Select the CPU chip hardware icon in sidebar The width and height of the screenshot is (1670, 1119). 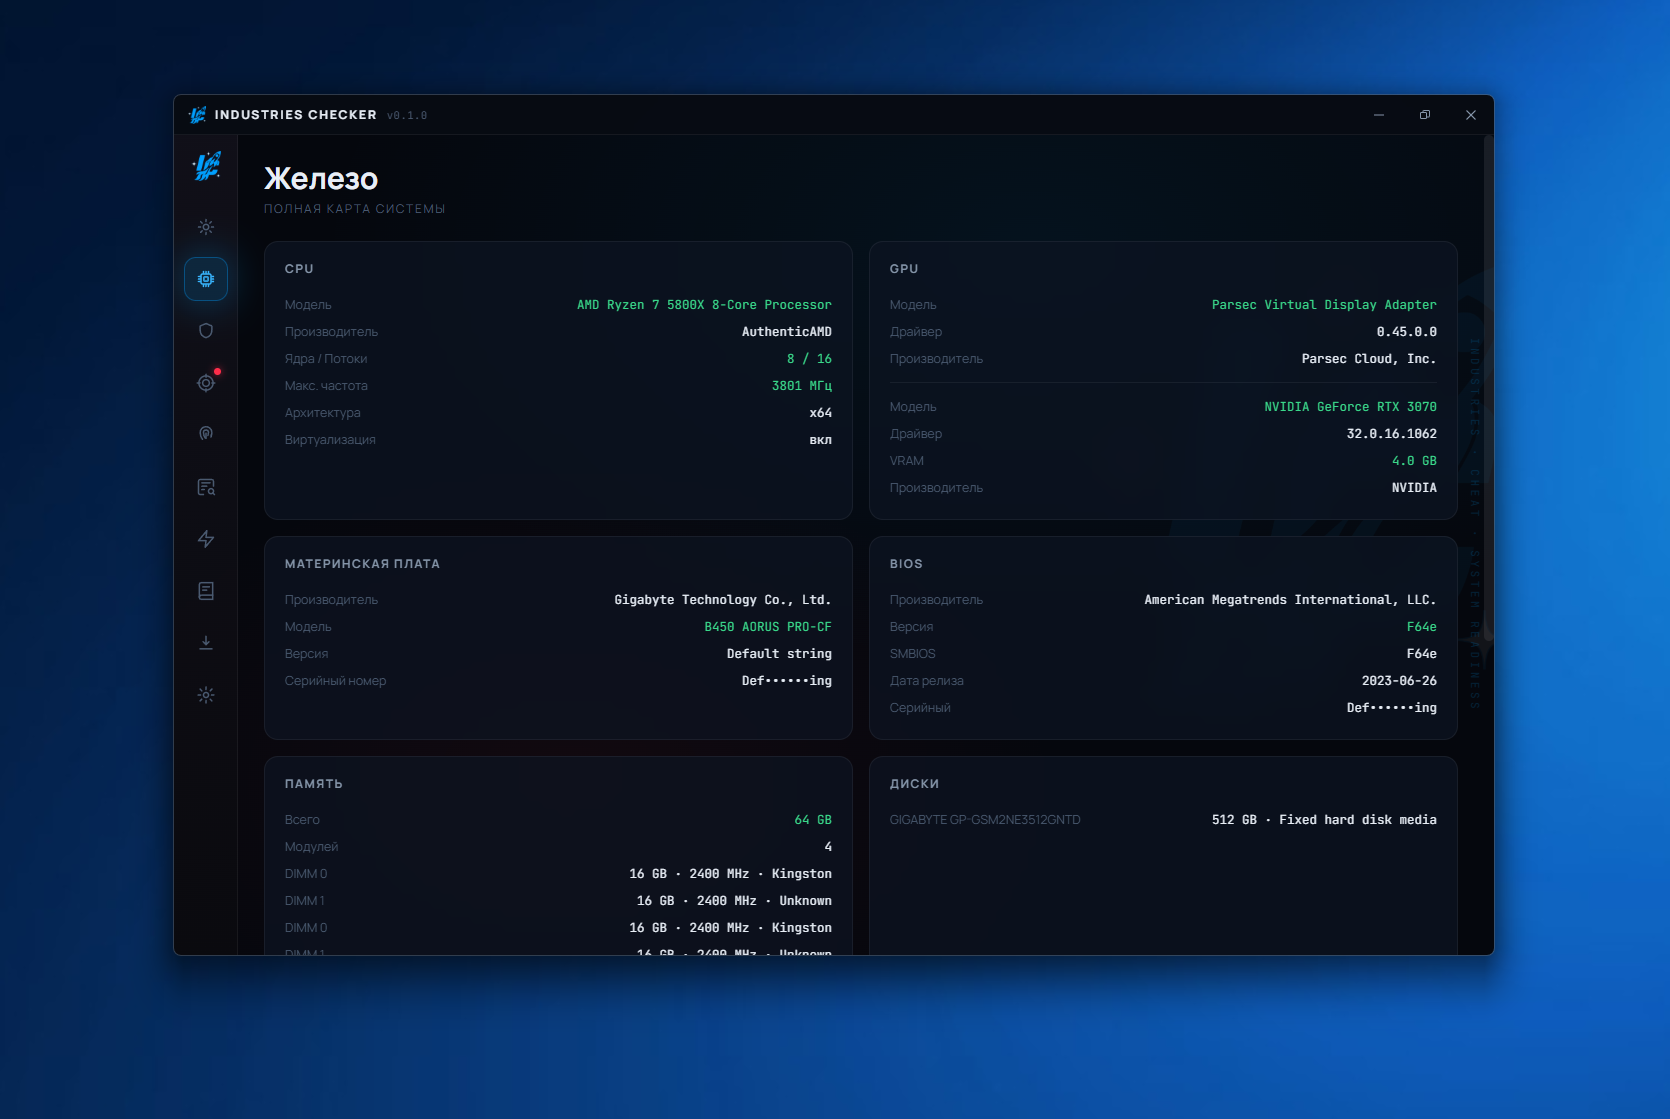coord(206,279)
